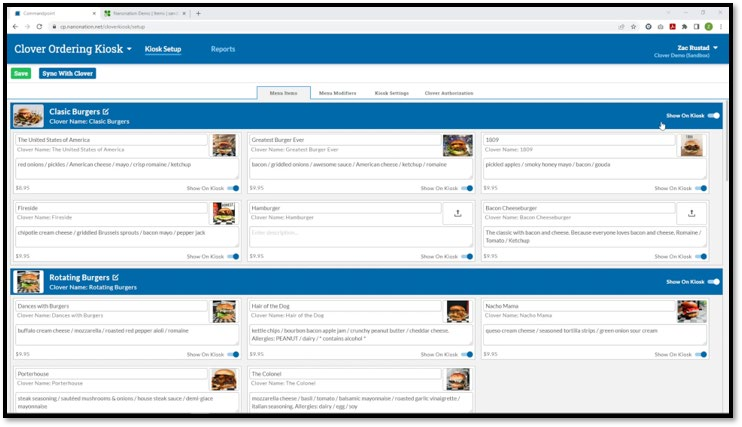Toggle Show On Kiosk for Bacon Cheeseburger
The width and height of the screenshot is (742, 427).
[x=701, y=257]
